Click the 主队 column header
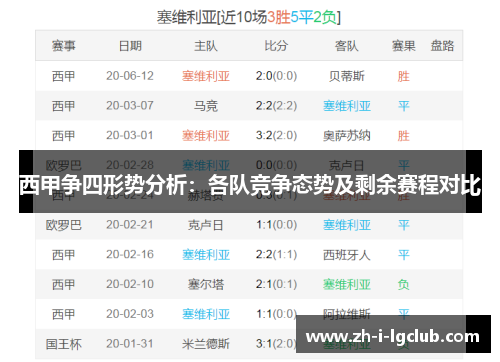Viewport: 500px width, 362px height. coord(206,46)
